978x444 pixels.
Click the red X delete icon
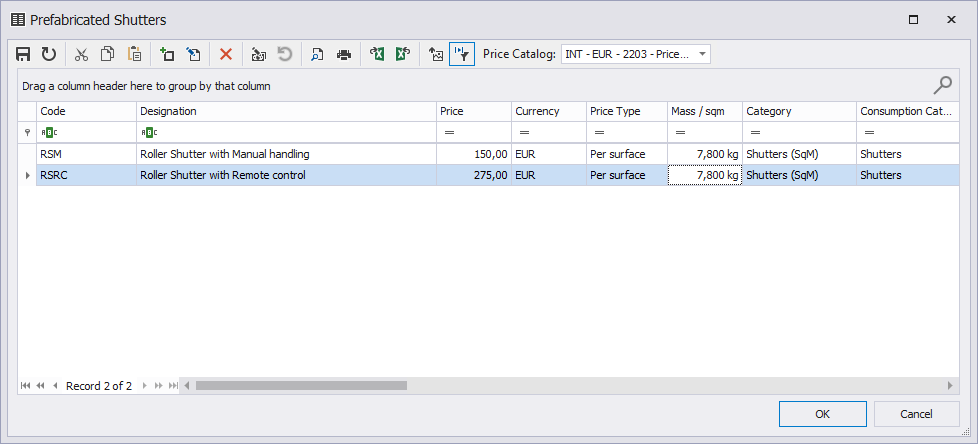(x=226, y=54)
